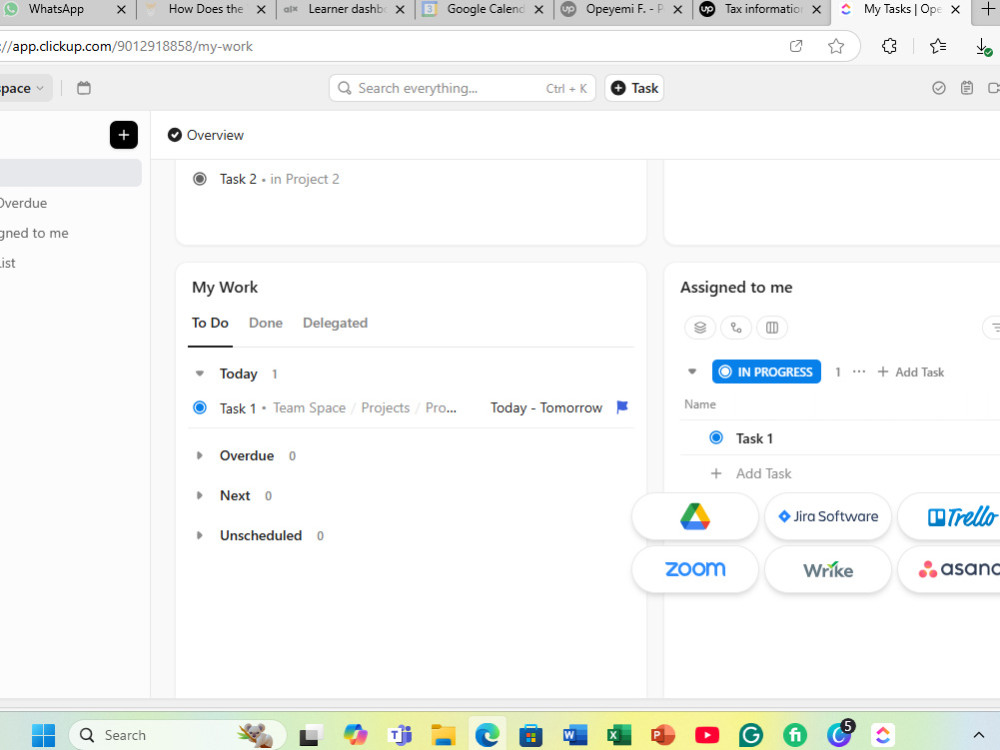The image size is (1000, 750).
Task: Switch to Learner dashboard browser tab
Action: (x=345, y=9)
